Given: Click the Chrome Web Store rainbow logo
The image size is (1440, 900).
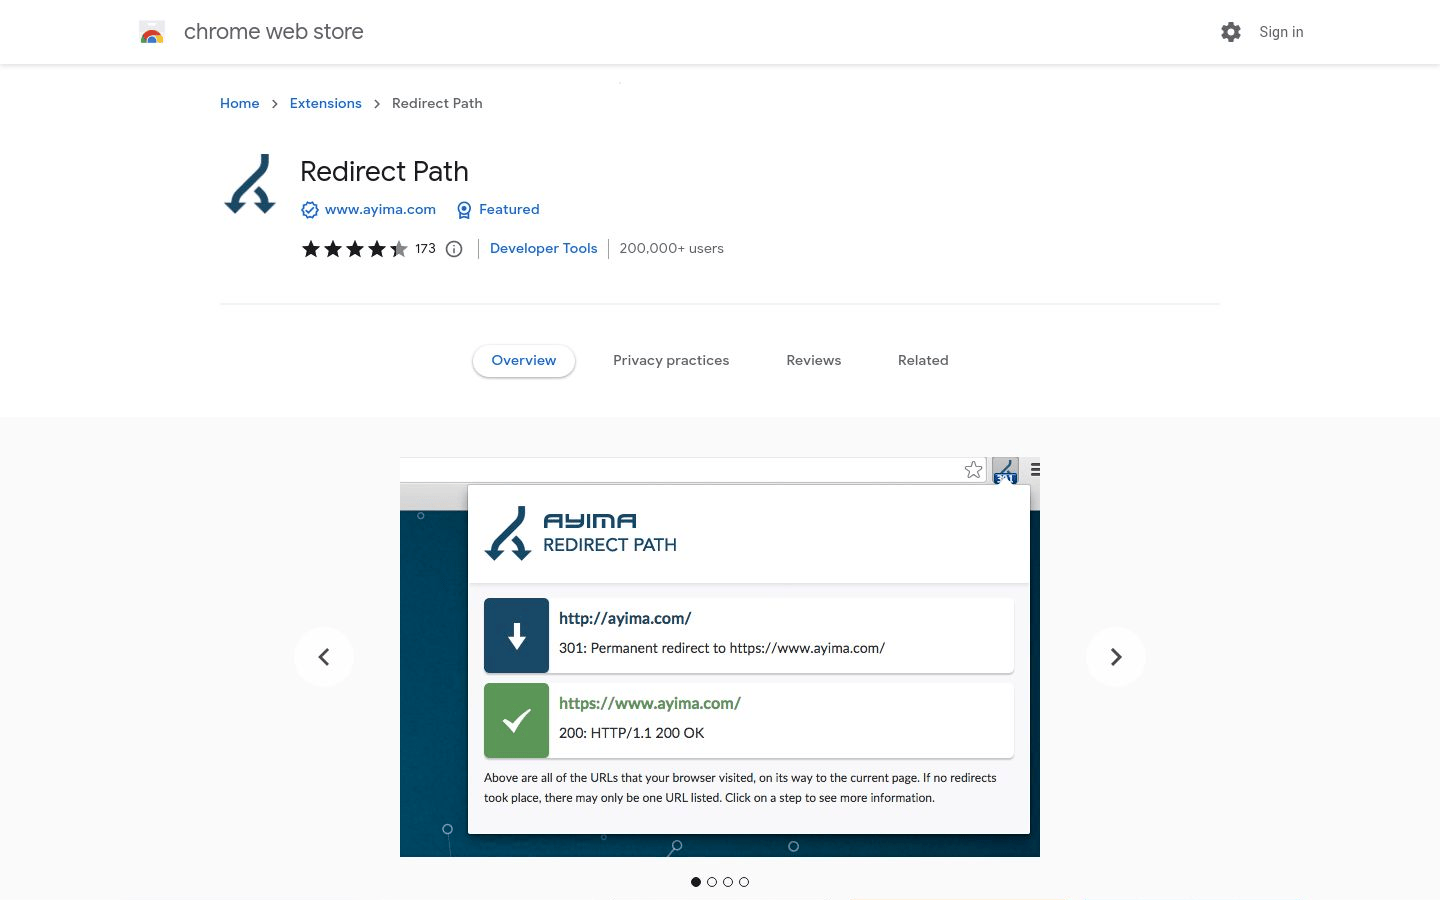Looking at the screenshot, I should point(152,33).
